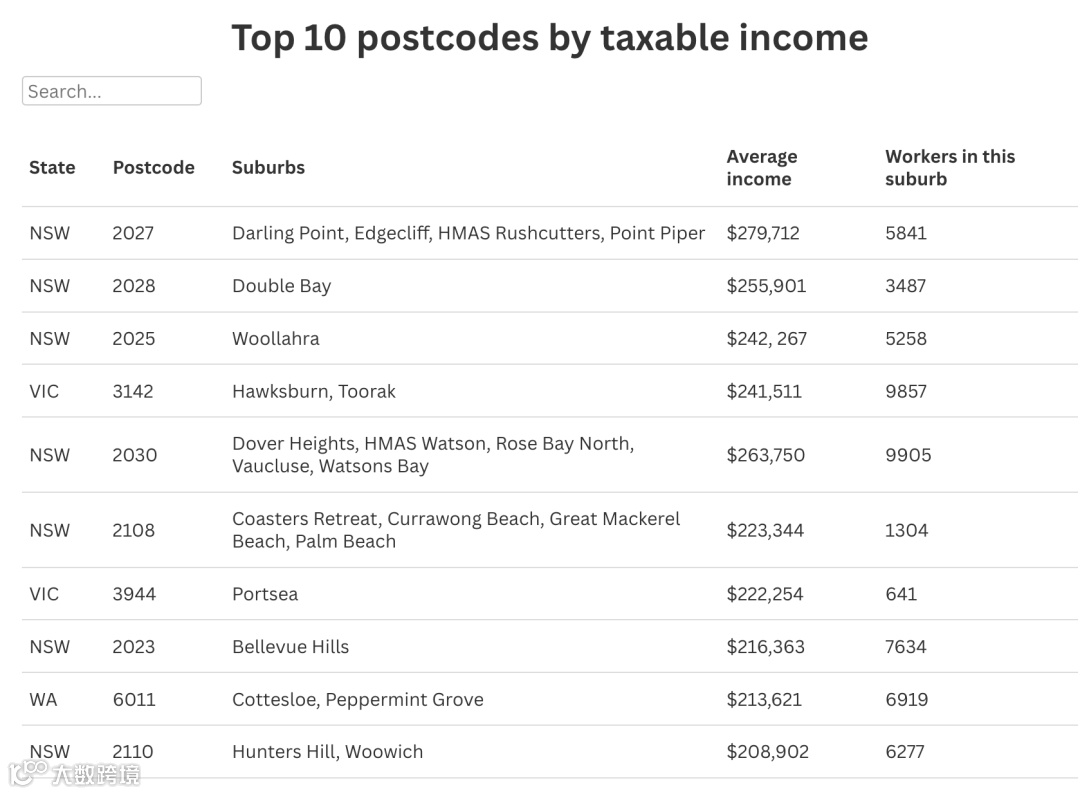
Task: Click the Portsea suburb cell
Action: 265,594
